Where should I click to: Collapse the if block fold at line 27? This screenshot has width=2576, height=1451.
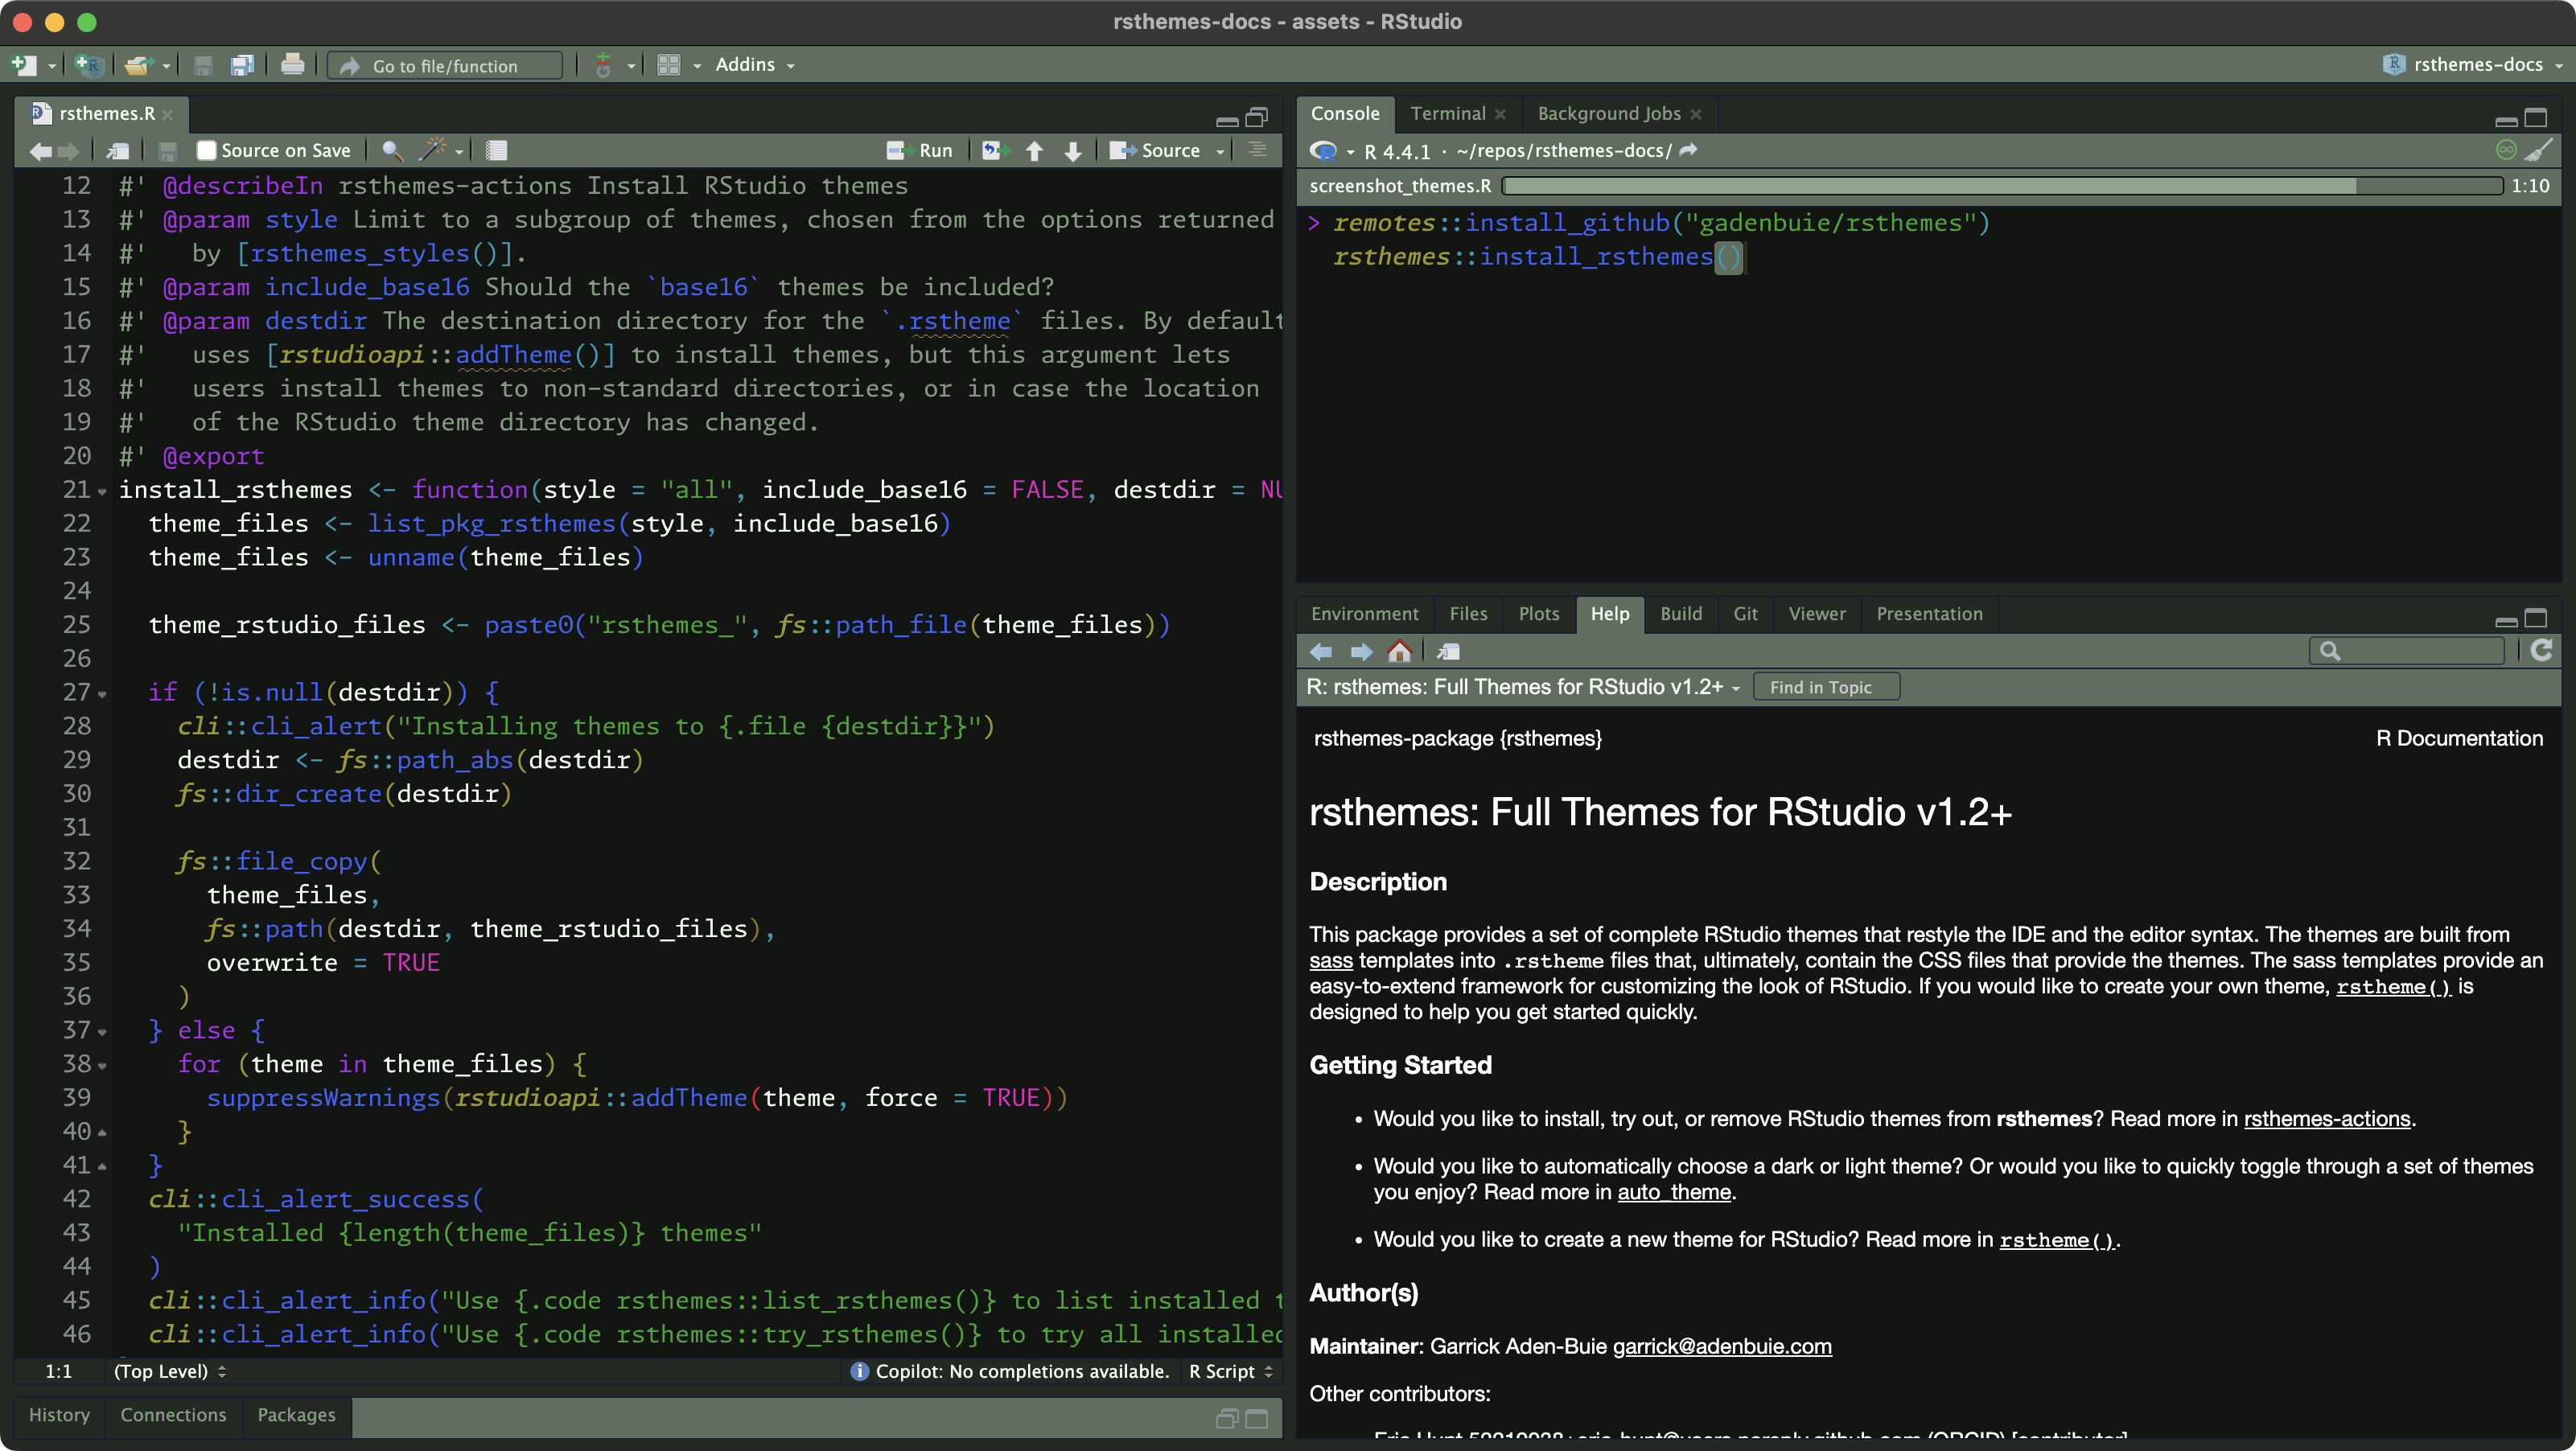coord(102,694)
